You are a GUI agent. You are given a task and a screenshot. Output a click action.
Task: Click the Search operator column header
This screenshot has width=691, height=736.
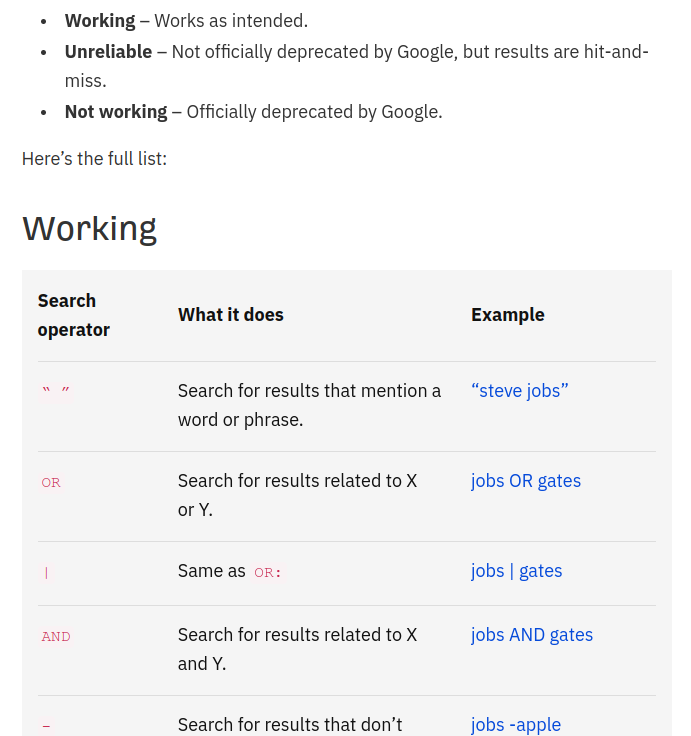click(x=73, y=315)
